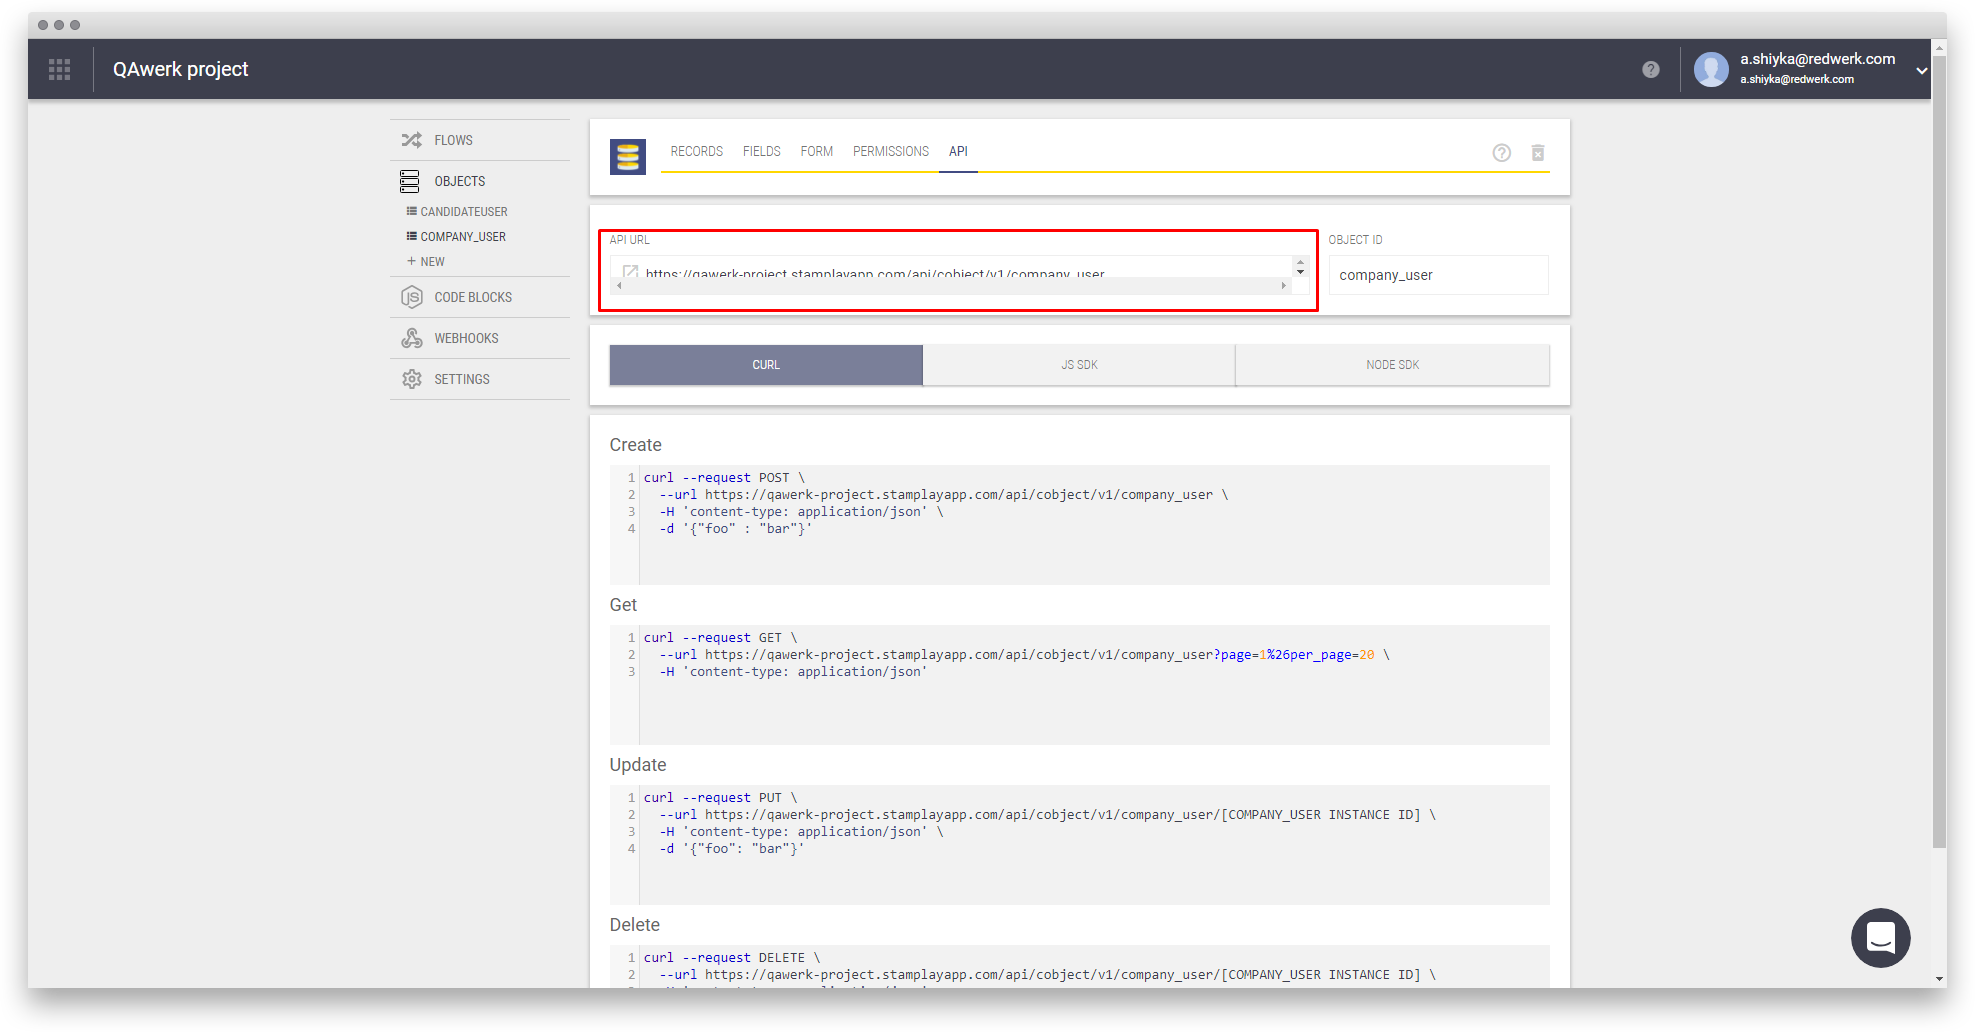
Task: Open the chat support widget
Action: point(1880,937)
